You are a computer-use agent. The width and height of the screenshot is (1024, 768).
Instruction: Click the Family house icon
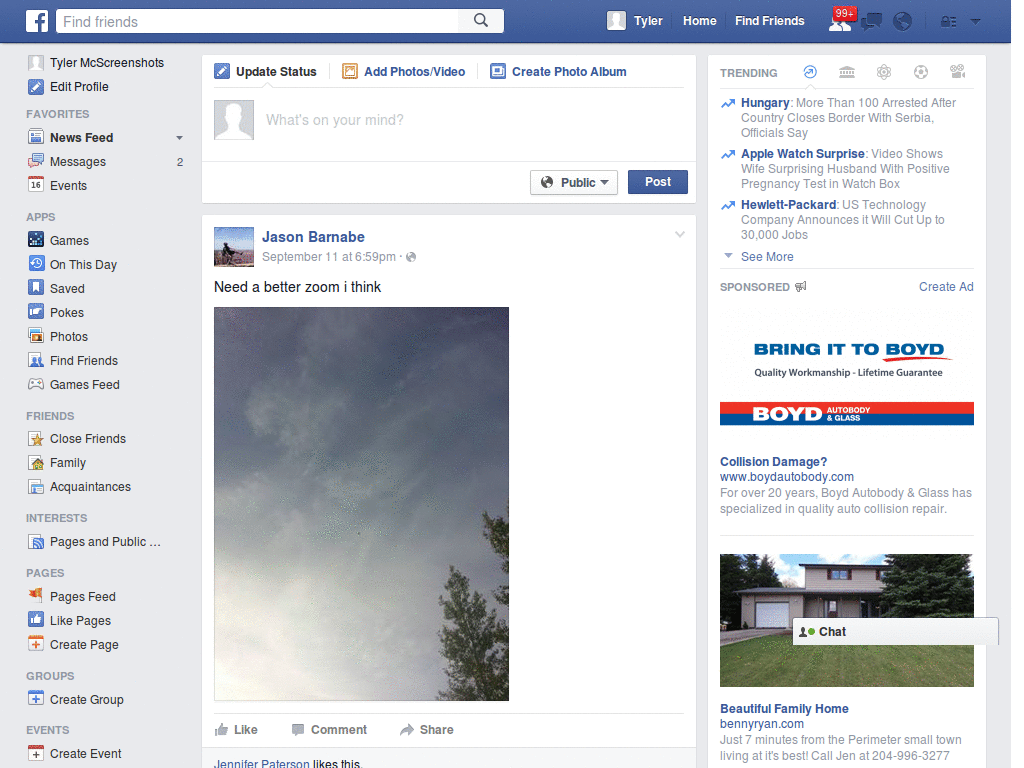(x=36, y=462)
